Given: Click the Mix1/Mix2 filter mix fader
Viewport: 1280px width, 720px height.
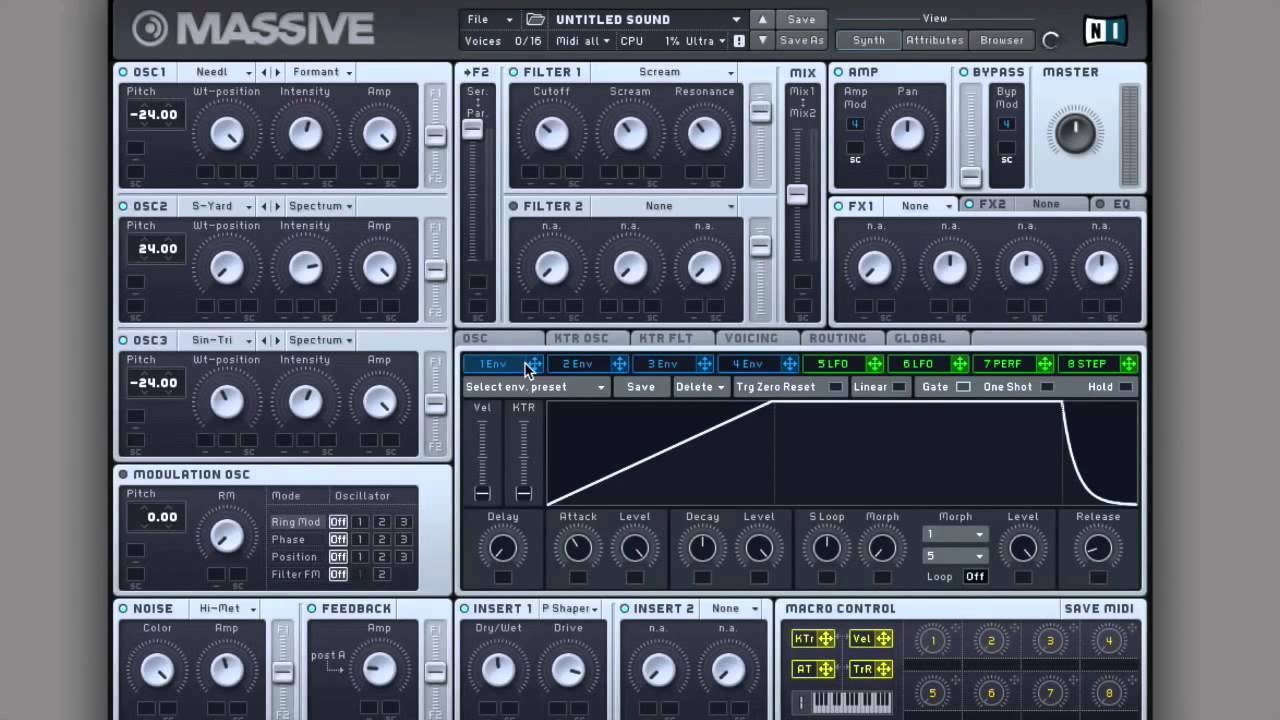Looking at the screenshot, I should pyautogui.click(x=797, y=195).
